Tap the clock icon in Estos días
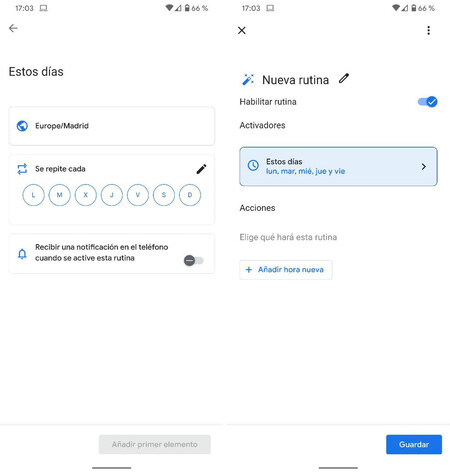The image size is (450, 472). click(253, 165)
